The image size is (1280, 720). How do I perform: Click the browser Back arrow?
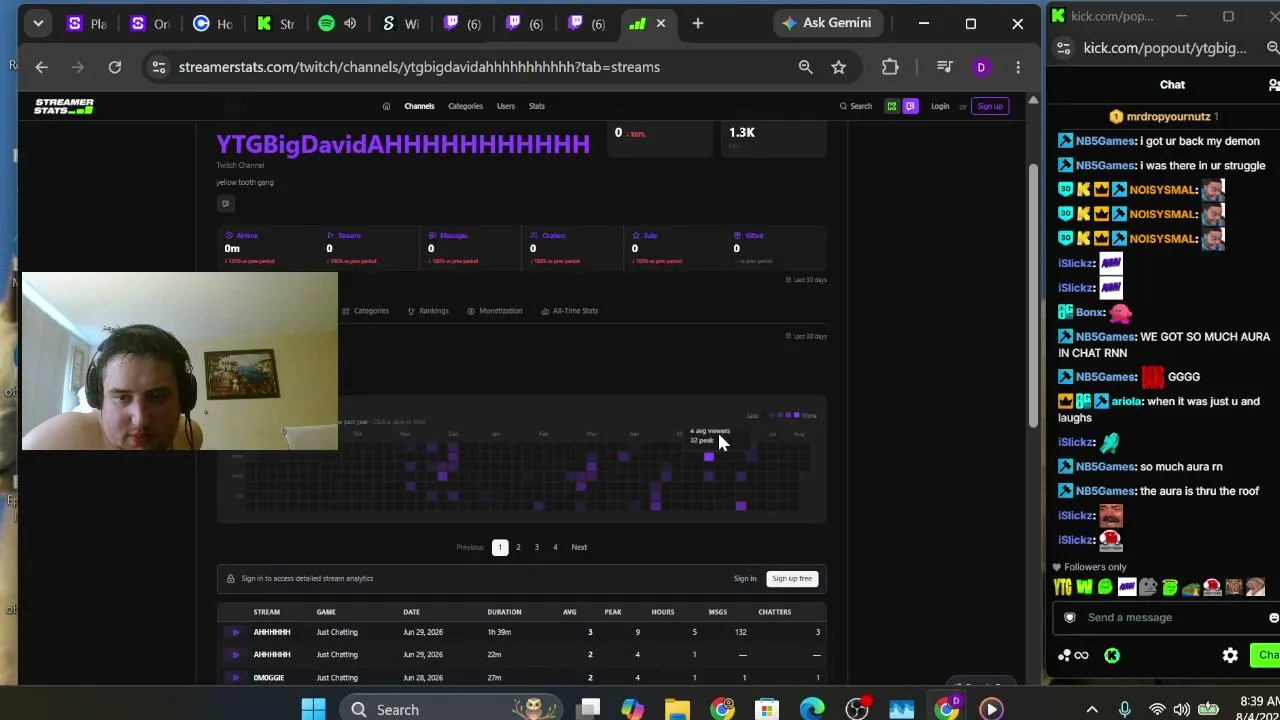pos(41,67)
